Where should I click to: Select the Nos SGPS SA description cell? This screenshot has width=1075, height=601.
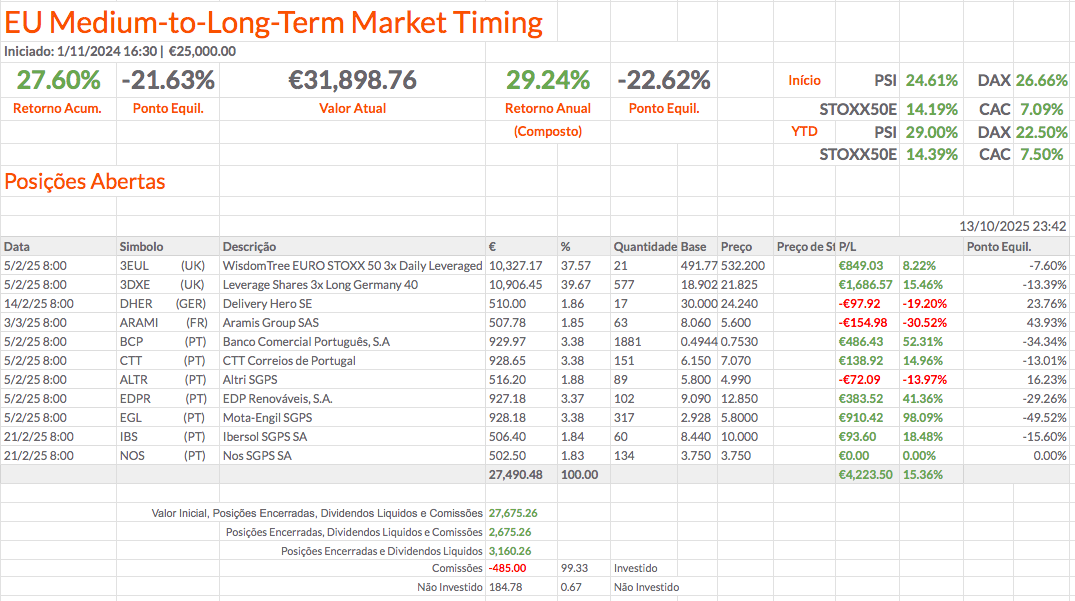point(257,455)
